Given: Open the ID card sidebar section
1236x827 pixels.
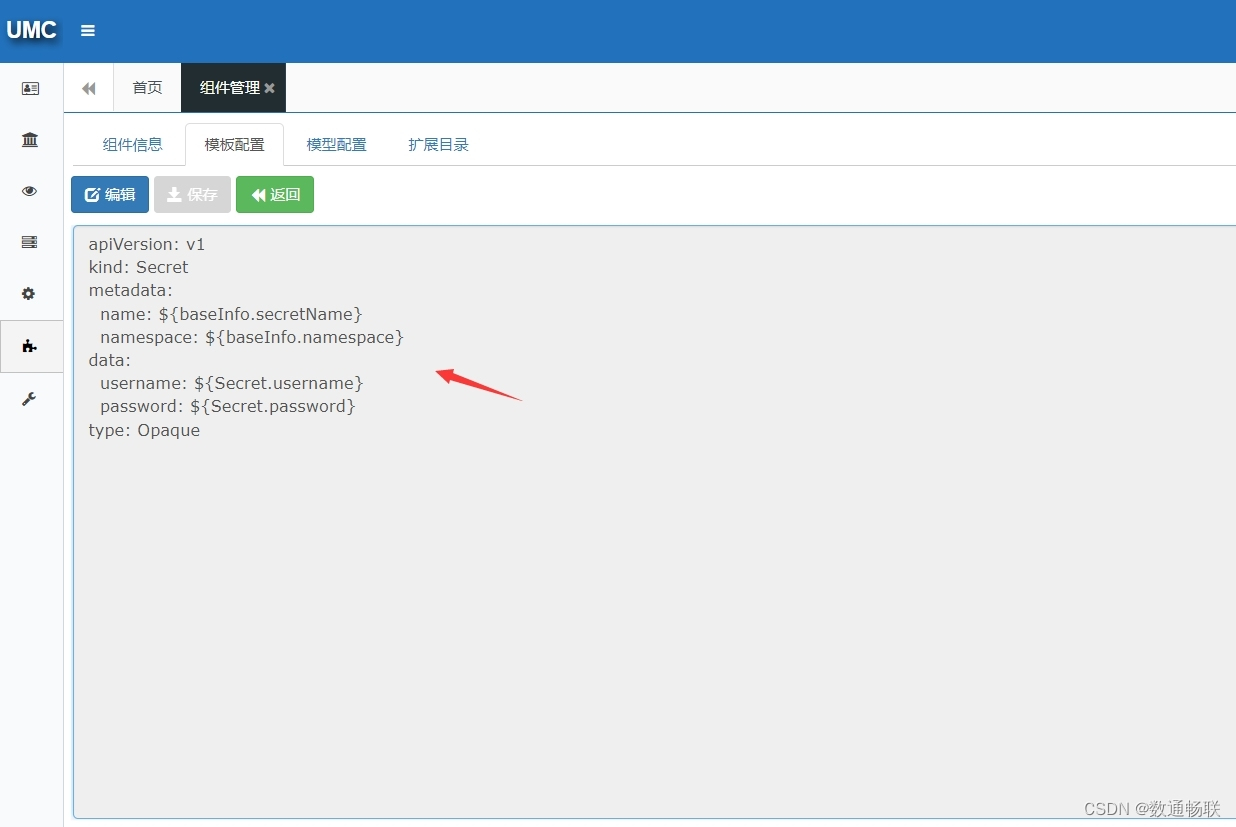Looking at the screenshot, I should click(30, 89).
